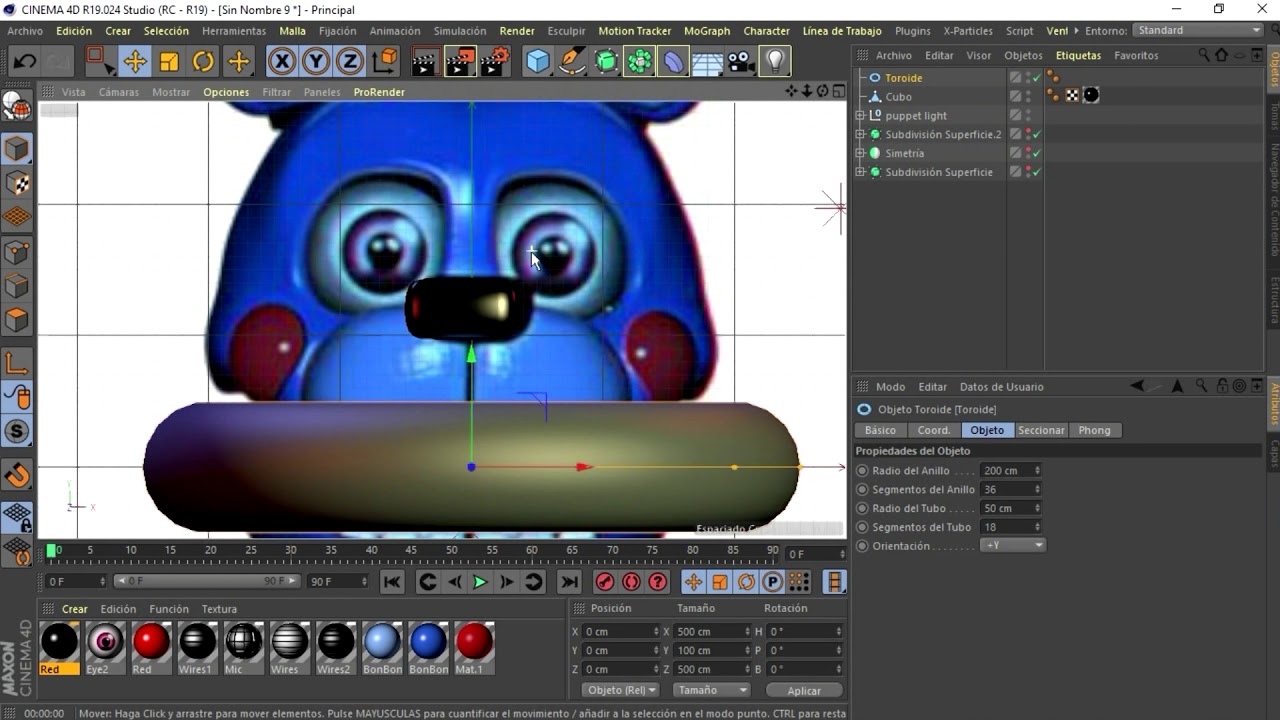
Task: Switch to Básico attribute tab
Action: (x=880, y=430)
